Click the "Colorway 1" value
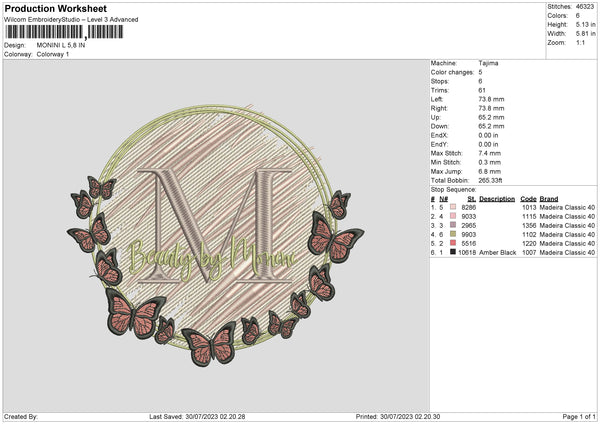Image resolution: width=600 pixels, height=424 pixels. [53, 54]
